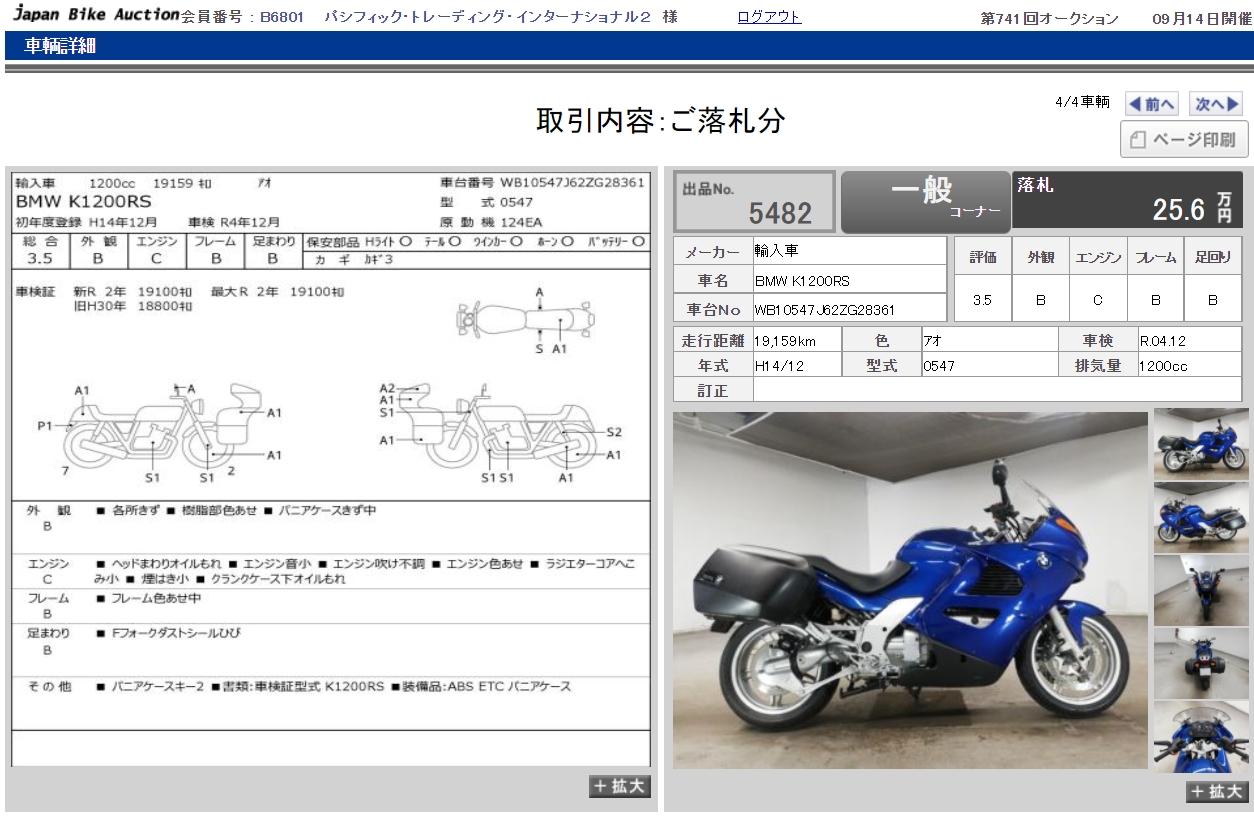Select fifth thumbnail of cockpit dashboard view
Viewport: 1254px width, 818px height.
(1201, 736)
